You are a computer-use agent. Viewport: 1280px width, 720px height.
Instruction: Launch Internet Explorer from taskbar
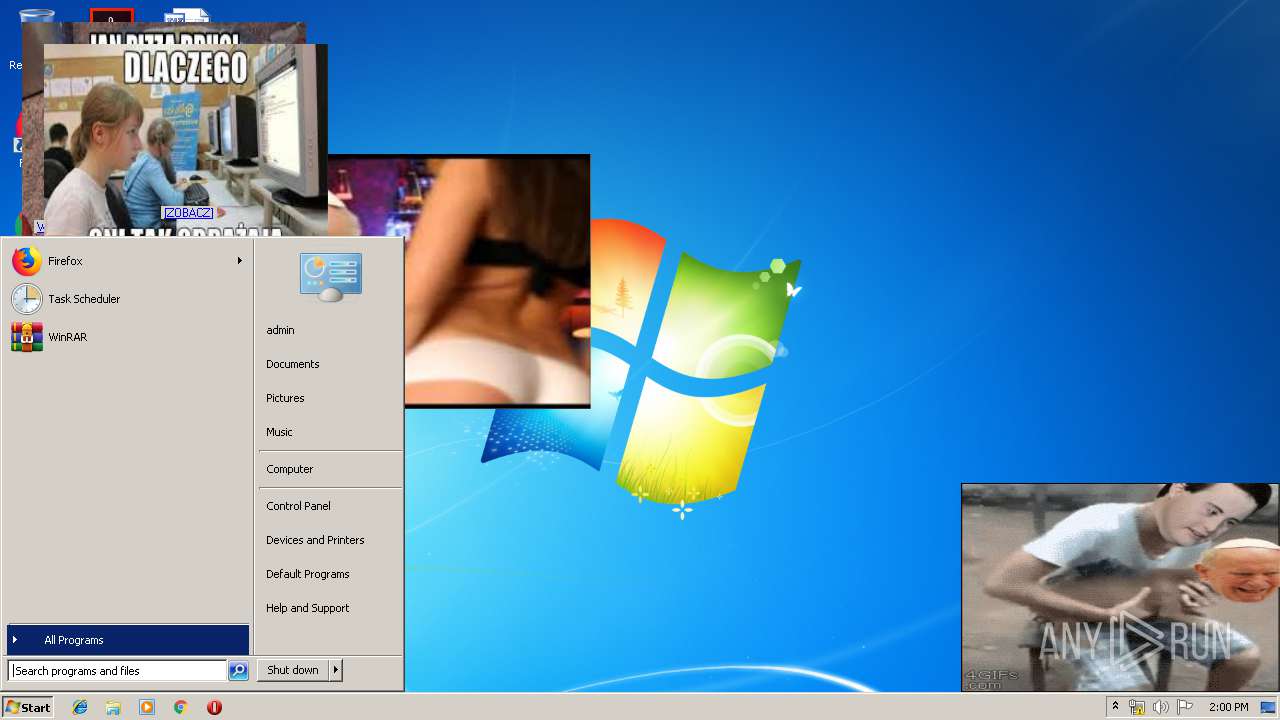click(80, 707)
